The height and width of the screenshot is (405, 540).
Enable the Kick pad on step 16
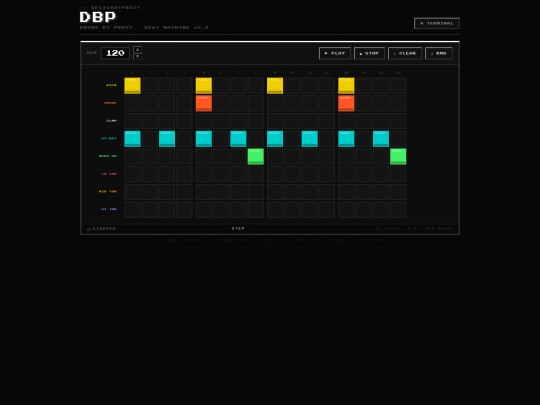(x=398, y=86)
